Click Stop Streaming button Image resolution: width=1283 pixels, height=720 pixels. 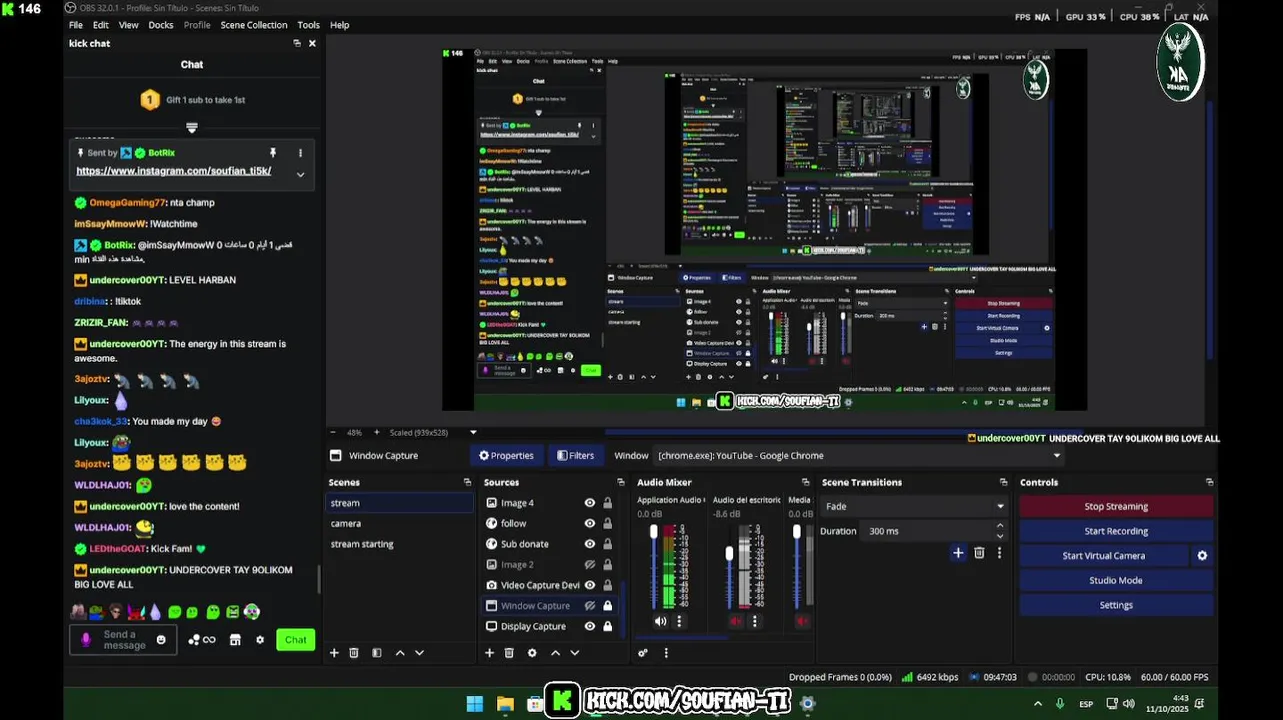click(1116, 507)
